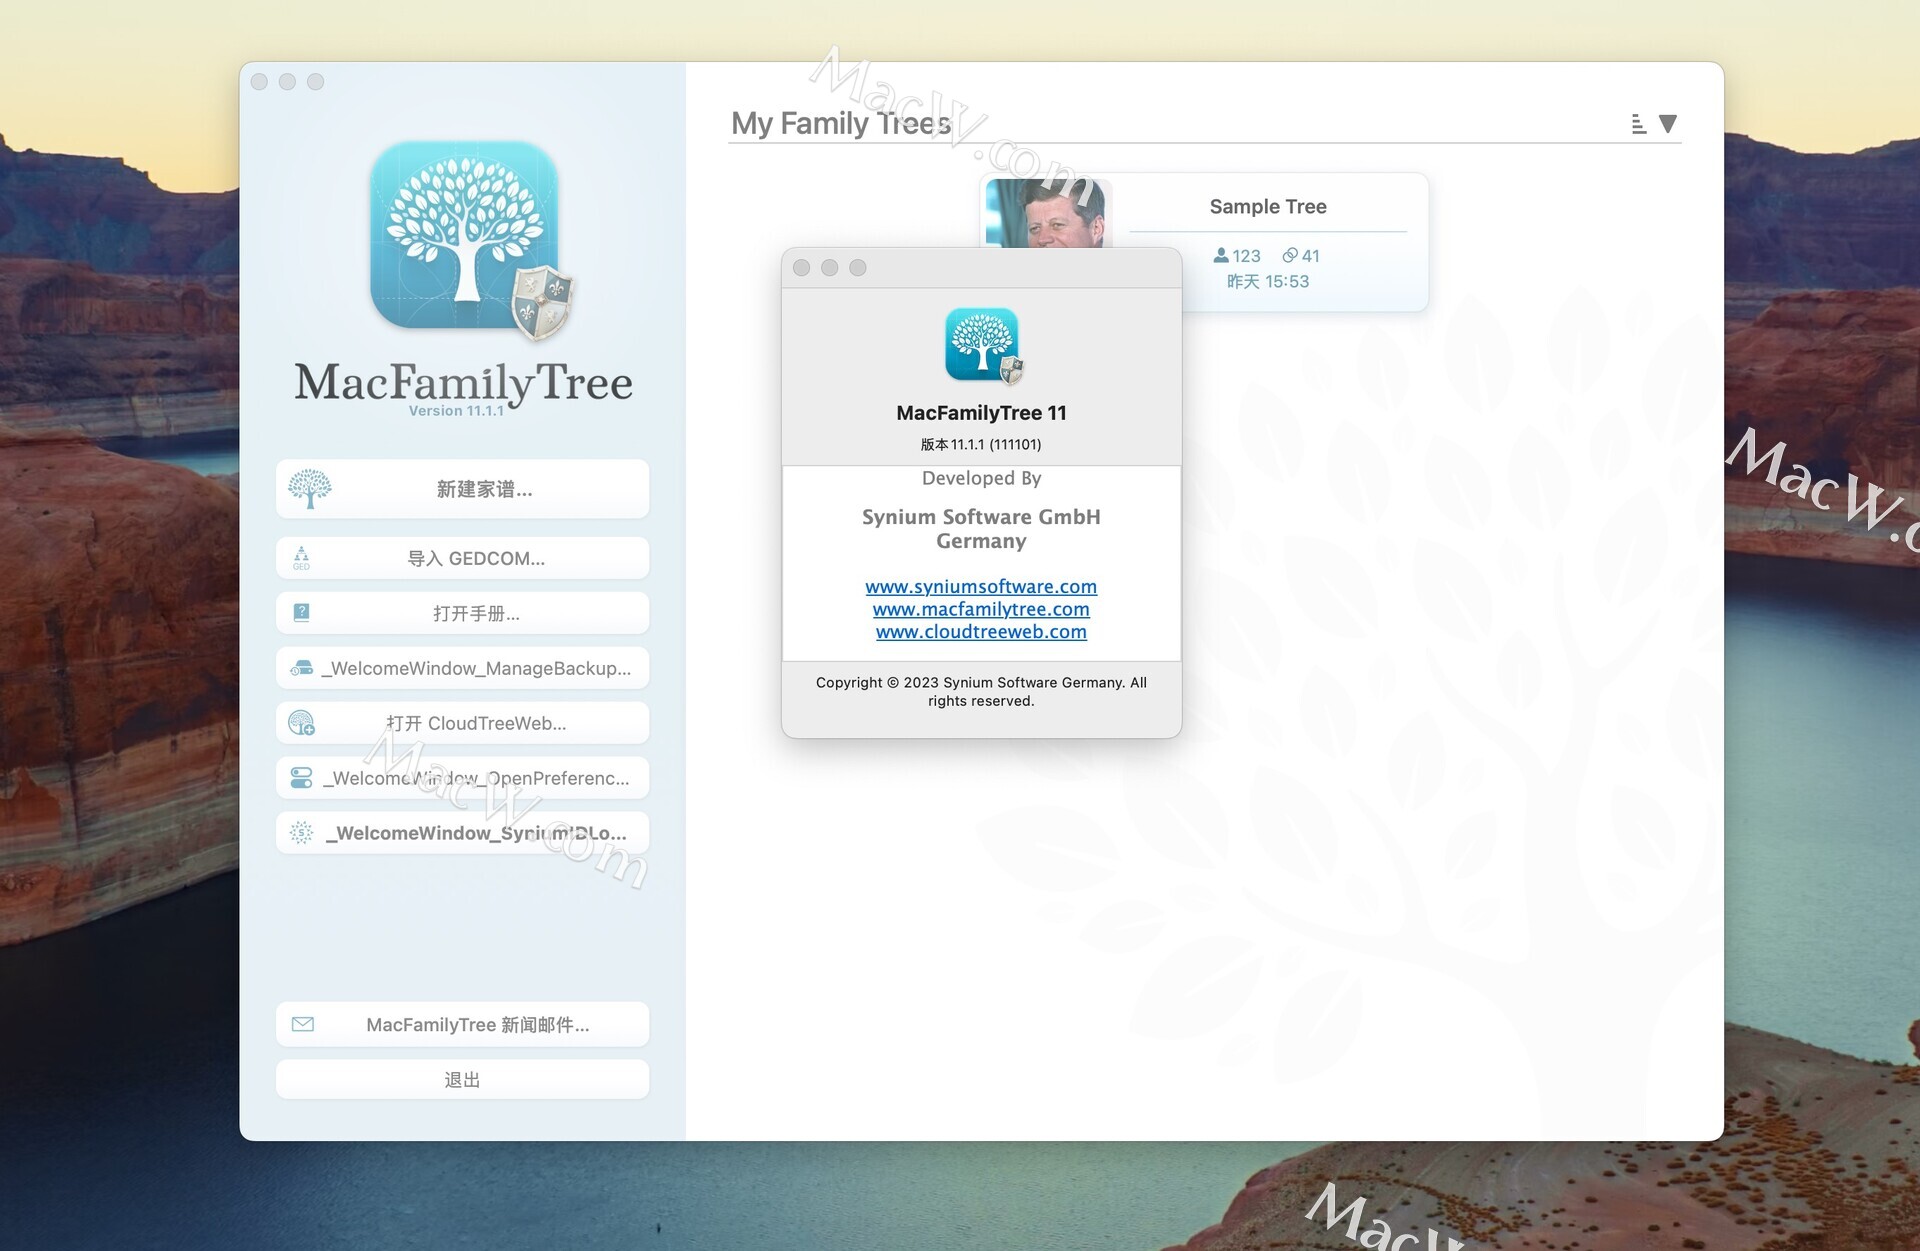
Task: Click the families link icon showing 41
Action: click(1290, 255)
